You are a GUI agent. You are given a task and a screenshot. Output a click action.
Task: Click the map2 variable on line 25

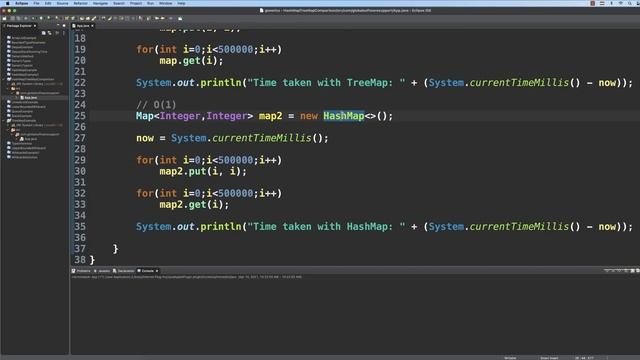pyautogui.click(x=270, y=116)
